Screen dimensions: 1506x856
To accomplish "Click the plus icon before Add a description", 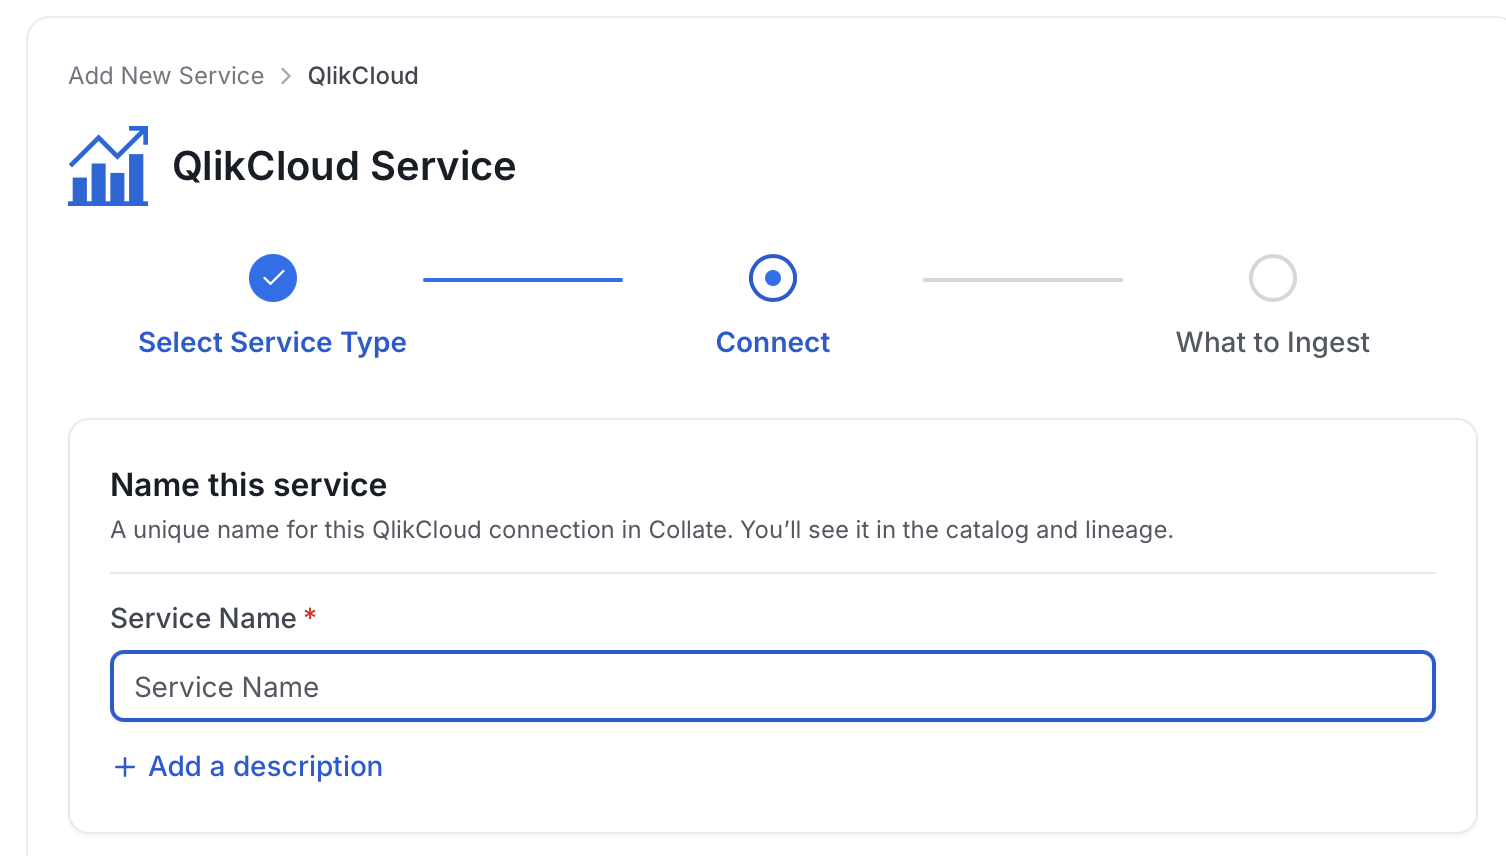I will coord(125,767).
